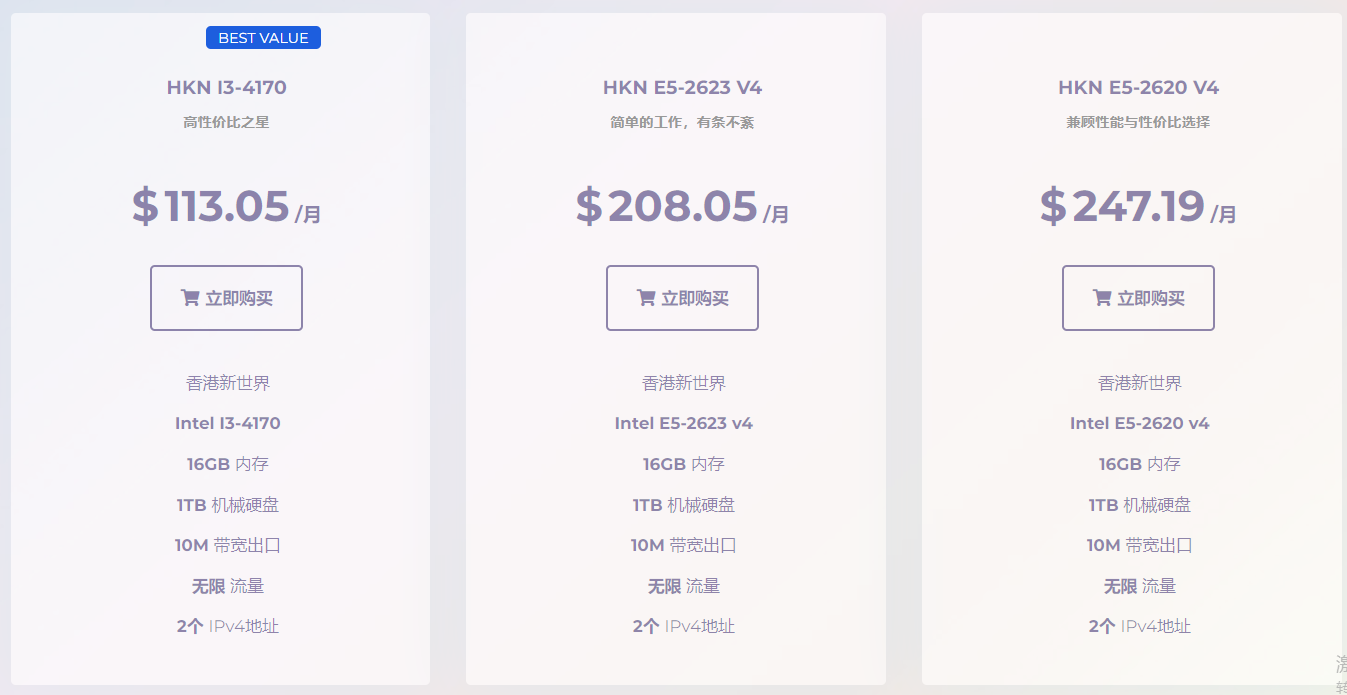Click the $247.19 monthly price

click(x=1139, y=207)
